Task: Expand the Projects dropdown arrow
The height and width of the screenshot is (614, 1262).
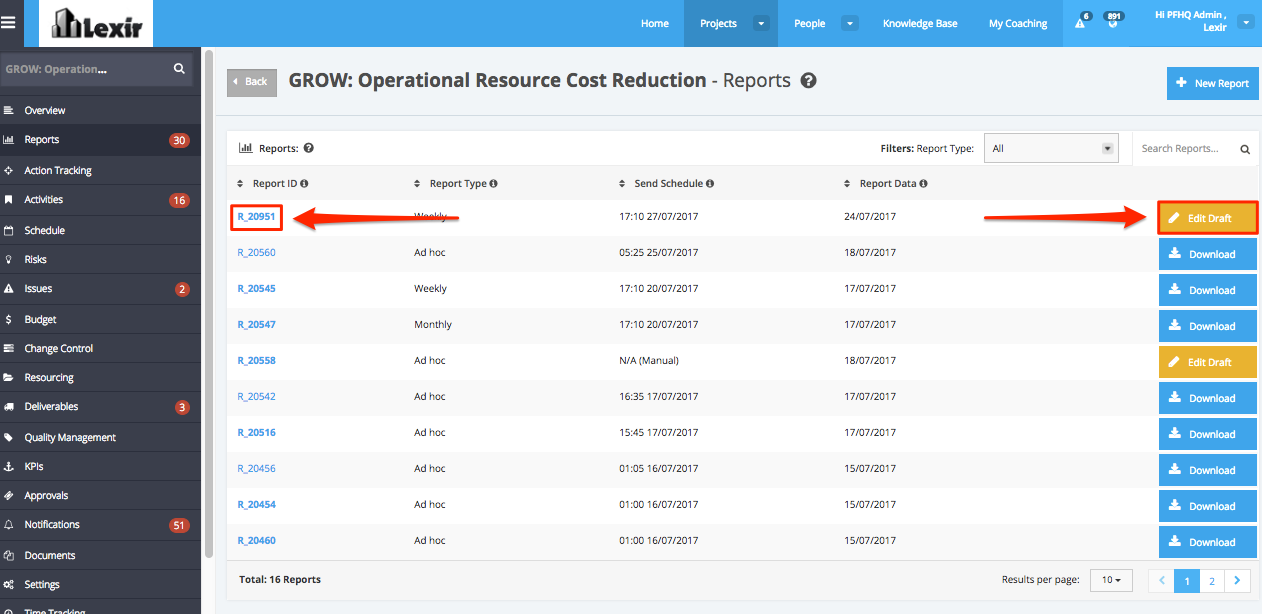Action: tap(761, 23)
